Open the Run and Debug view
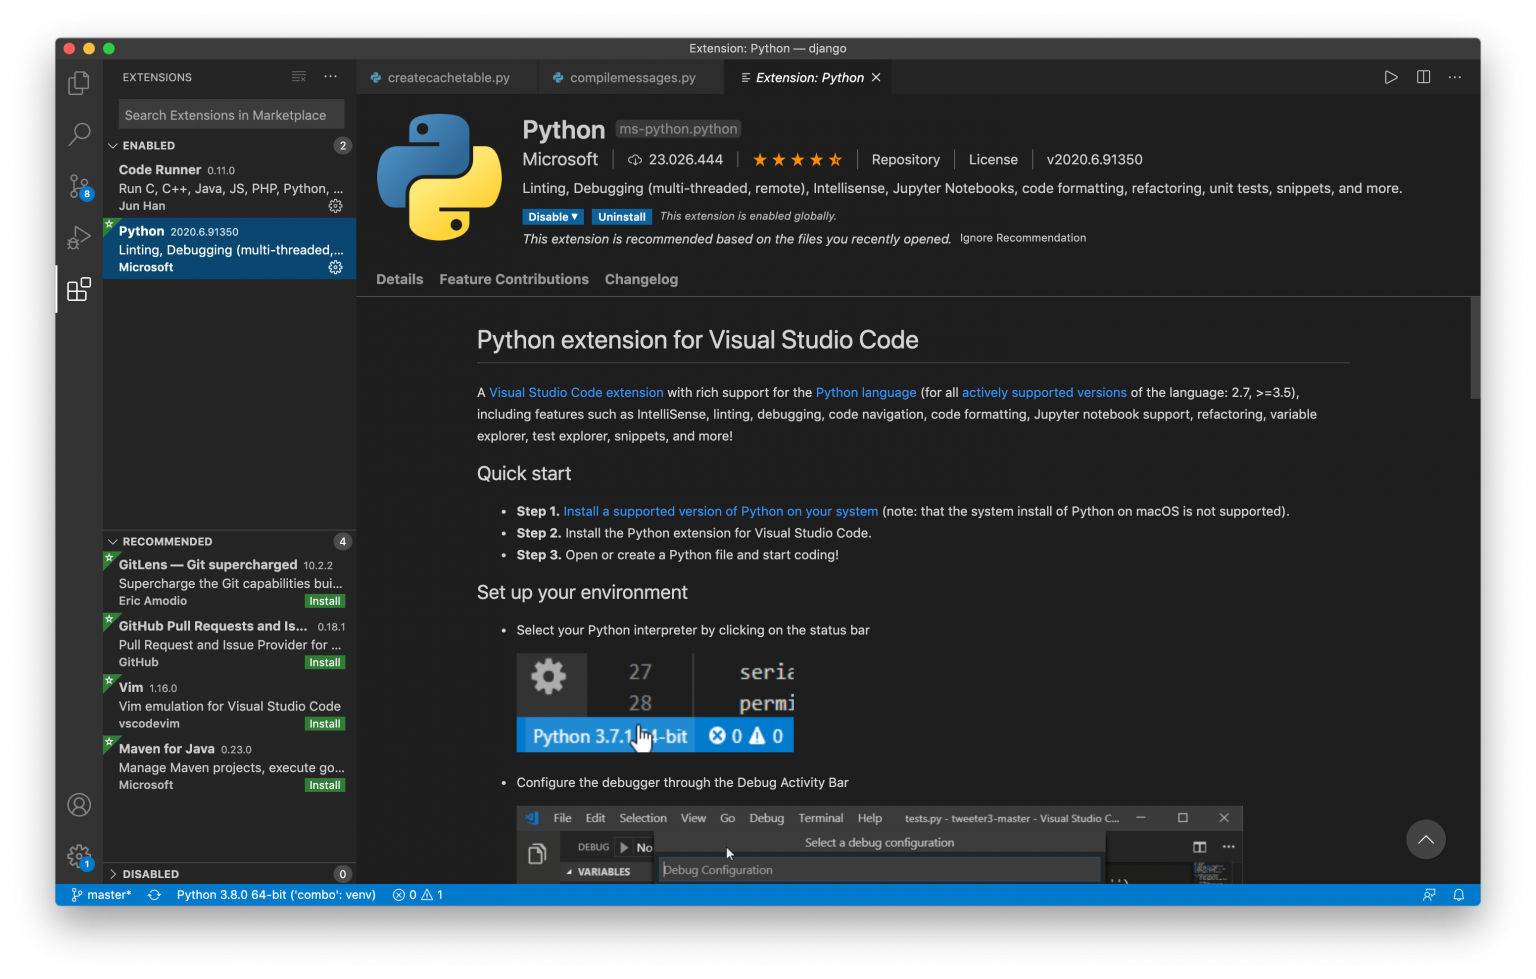The width and height of the screenshot is (1536, 979). pyautogui.click(x=78, y=238)
